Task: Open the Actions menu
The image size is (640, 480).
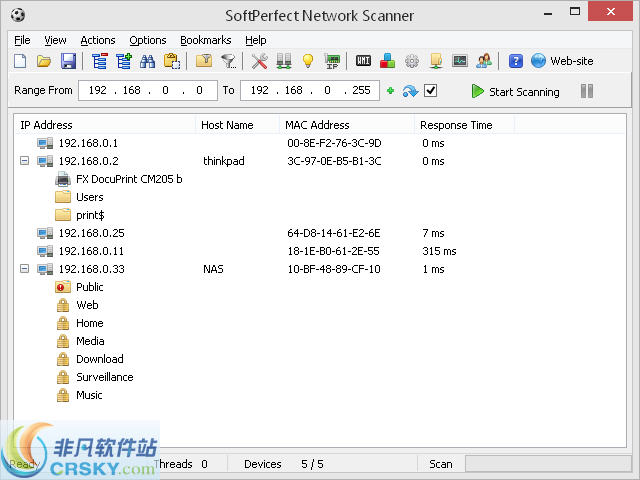Action: click(x=98, y=40)
